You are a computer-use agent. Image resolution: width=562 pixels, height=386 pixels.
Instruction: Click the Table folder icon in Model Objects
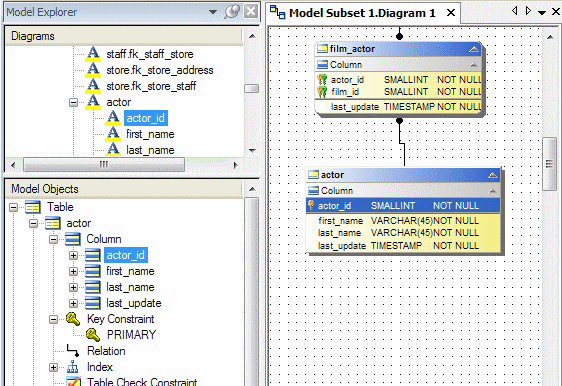click(33, 207)
